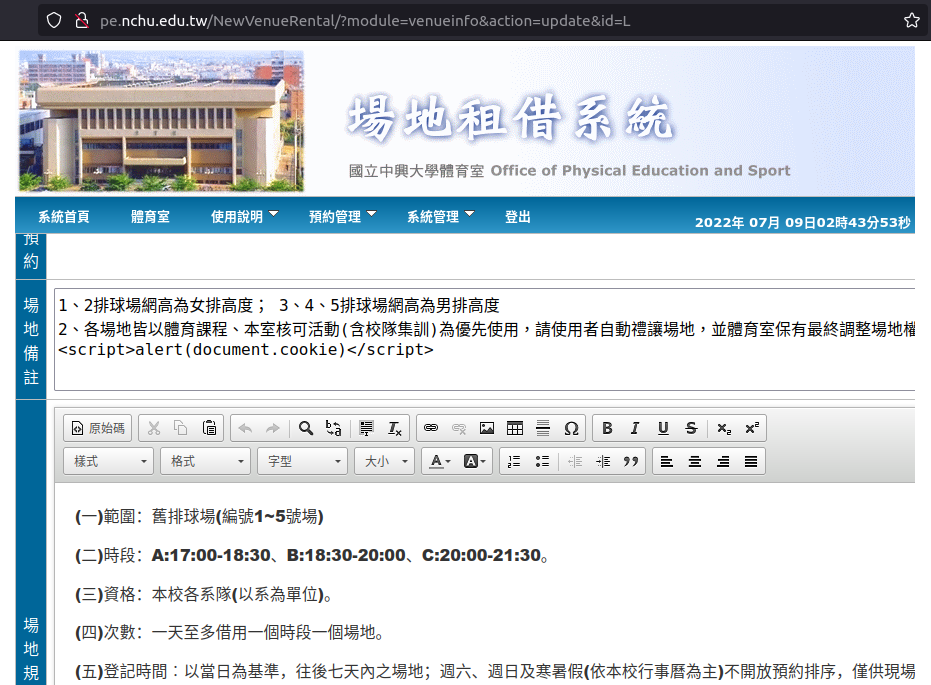Toggle bulleted list

pyautogui.click(x=542, y=461)
